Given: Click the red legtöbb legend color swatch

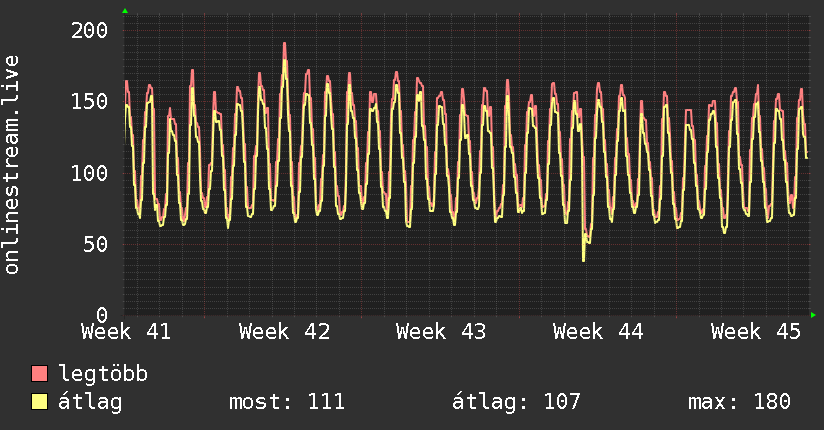Looking at the screenshot, I should pyautogui.click(x=40, y=374).
